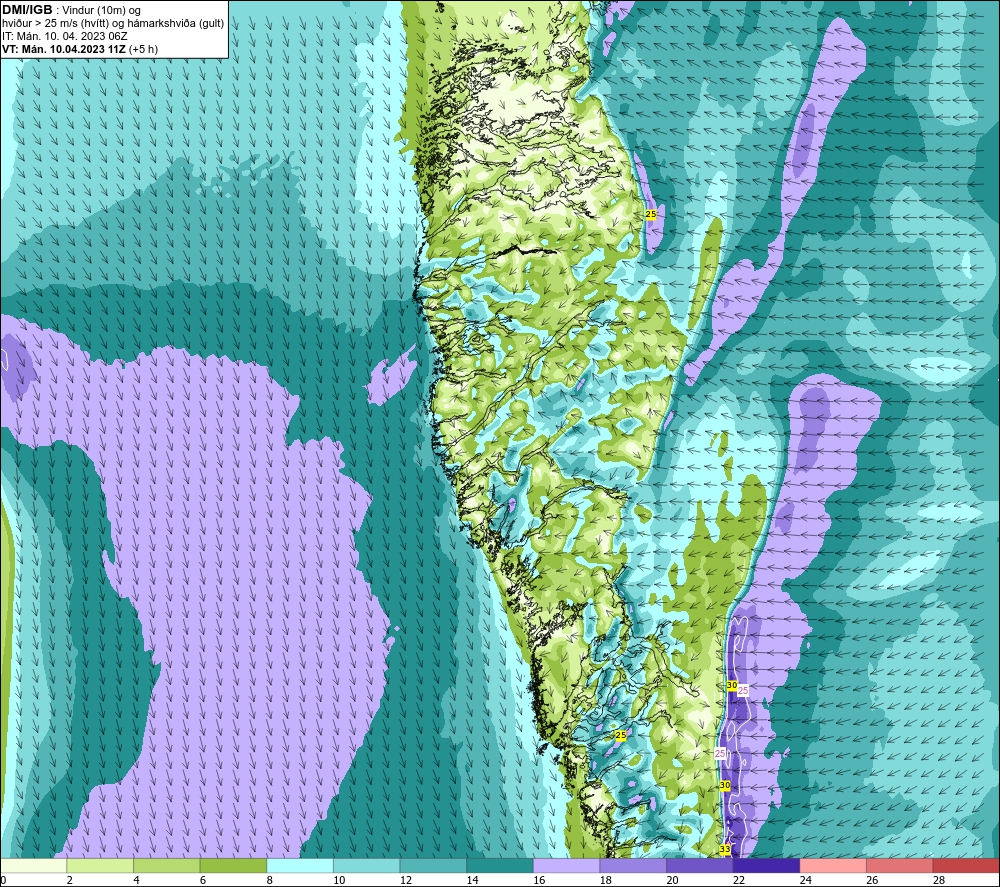
Task: Pick the 20–22 m/s violet scale swatch
Action: [x=700, y=865]
